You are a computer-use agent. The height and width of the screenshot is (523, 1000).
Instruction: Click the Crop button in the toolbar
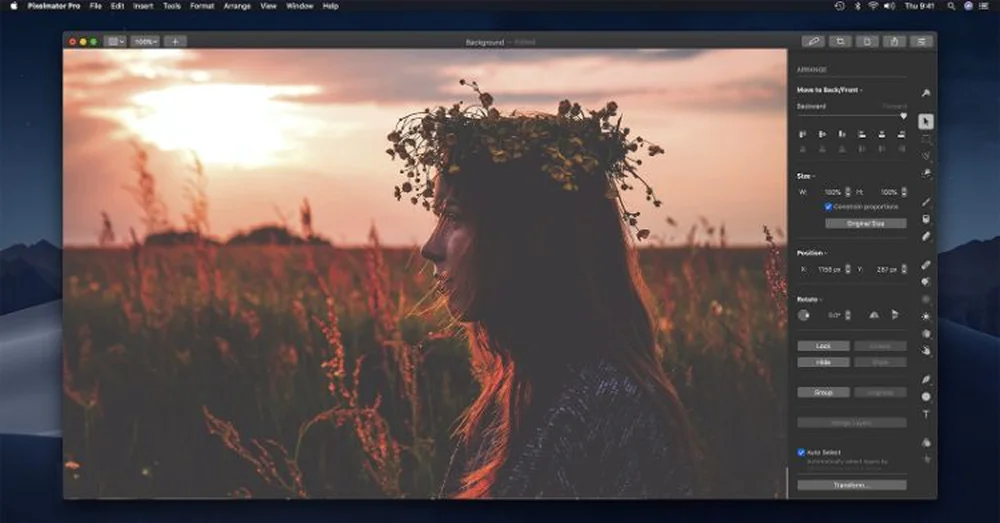(x=840, y=41)
